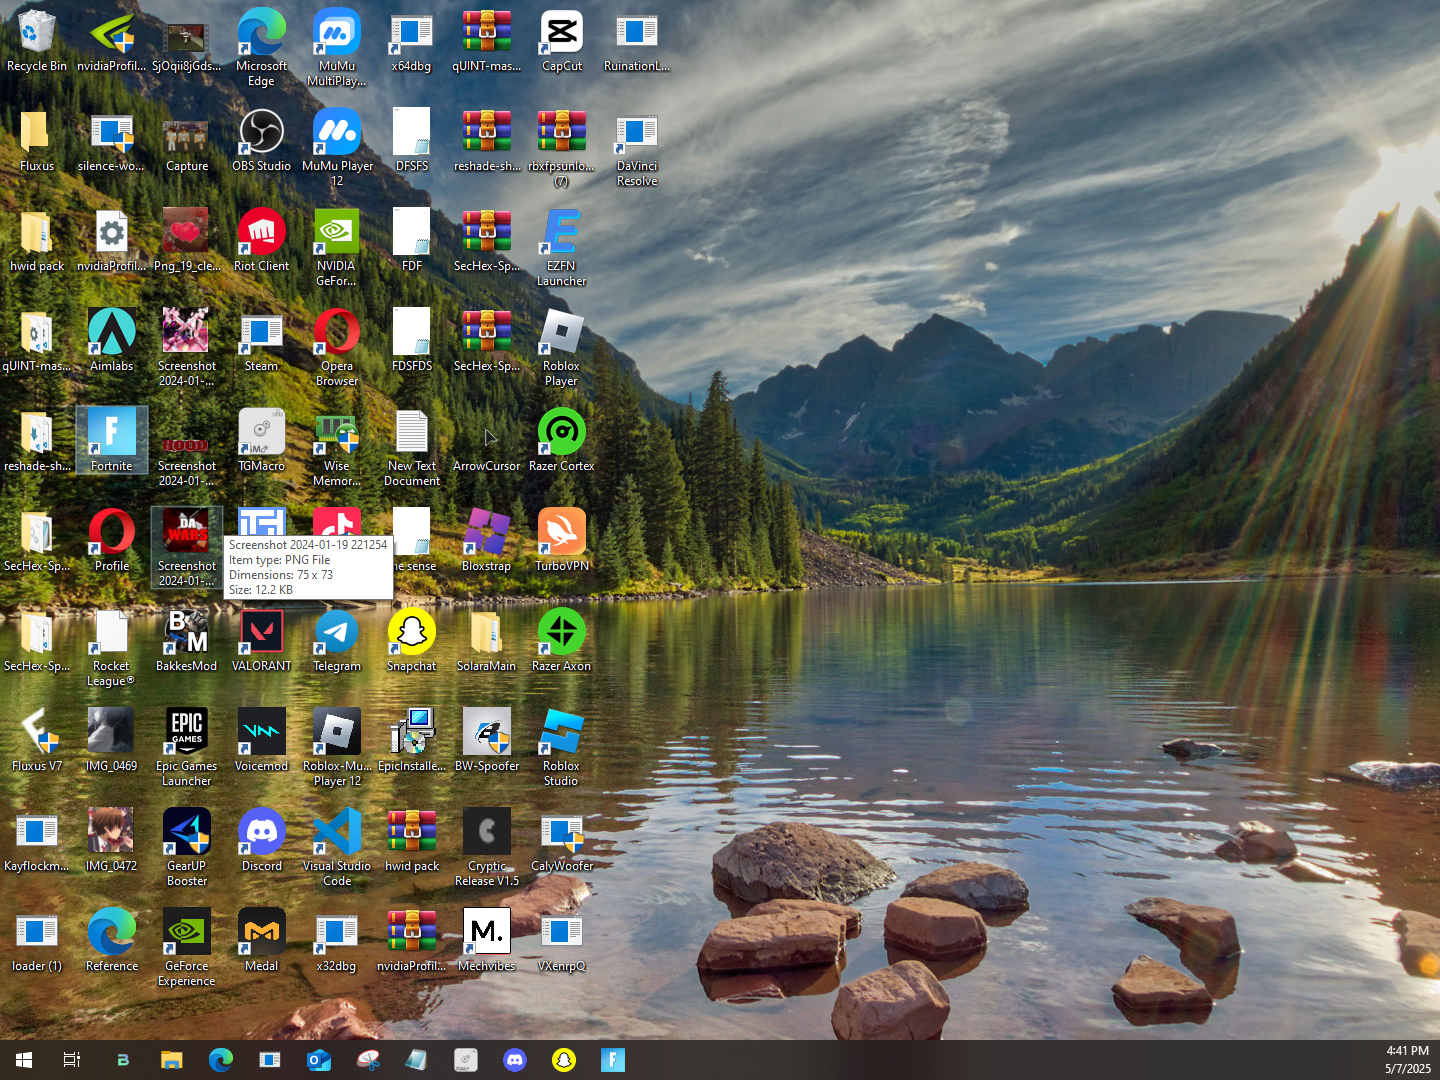The width and height of the screenshot is (1440, 1080).
Task: Open Task View on the taskbar
Action: (72, 1060)
